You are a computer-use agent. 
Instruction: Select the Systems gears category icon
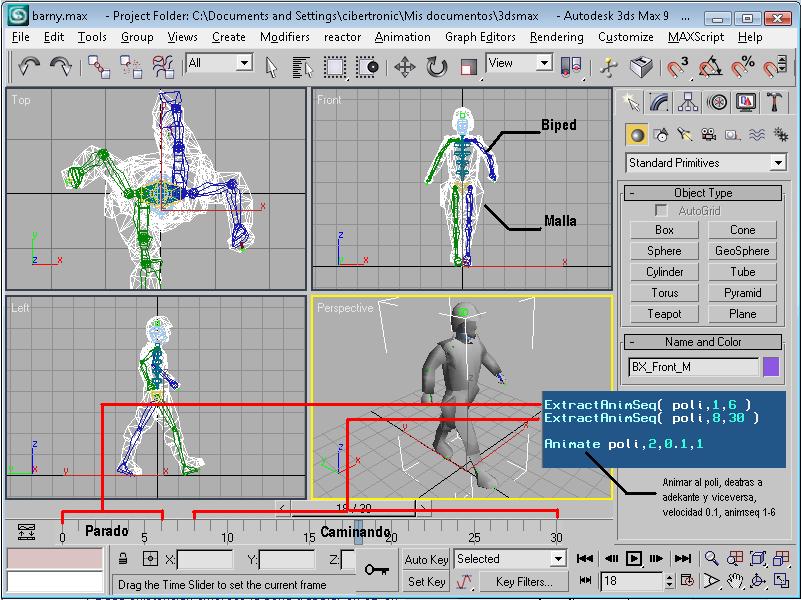coord(781,135)
